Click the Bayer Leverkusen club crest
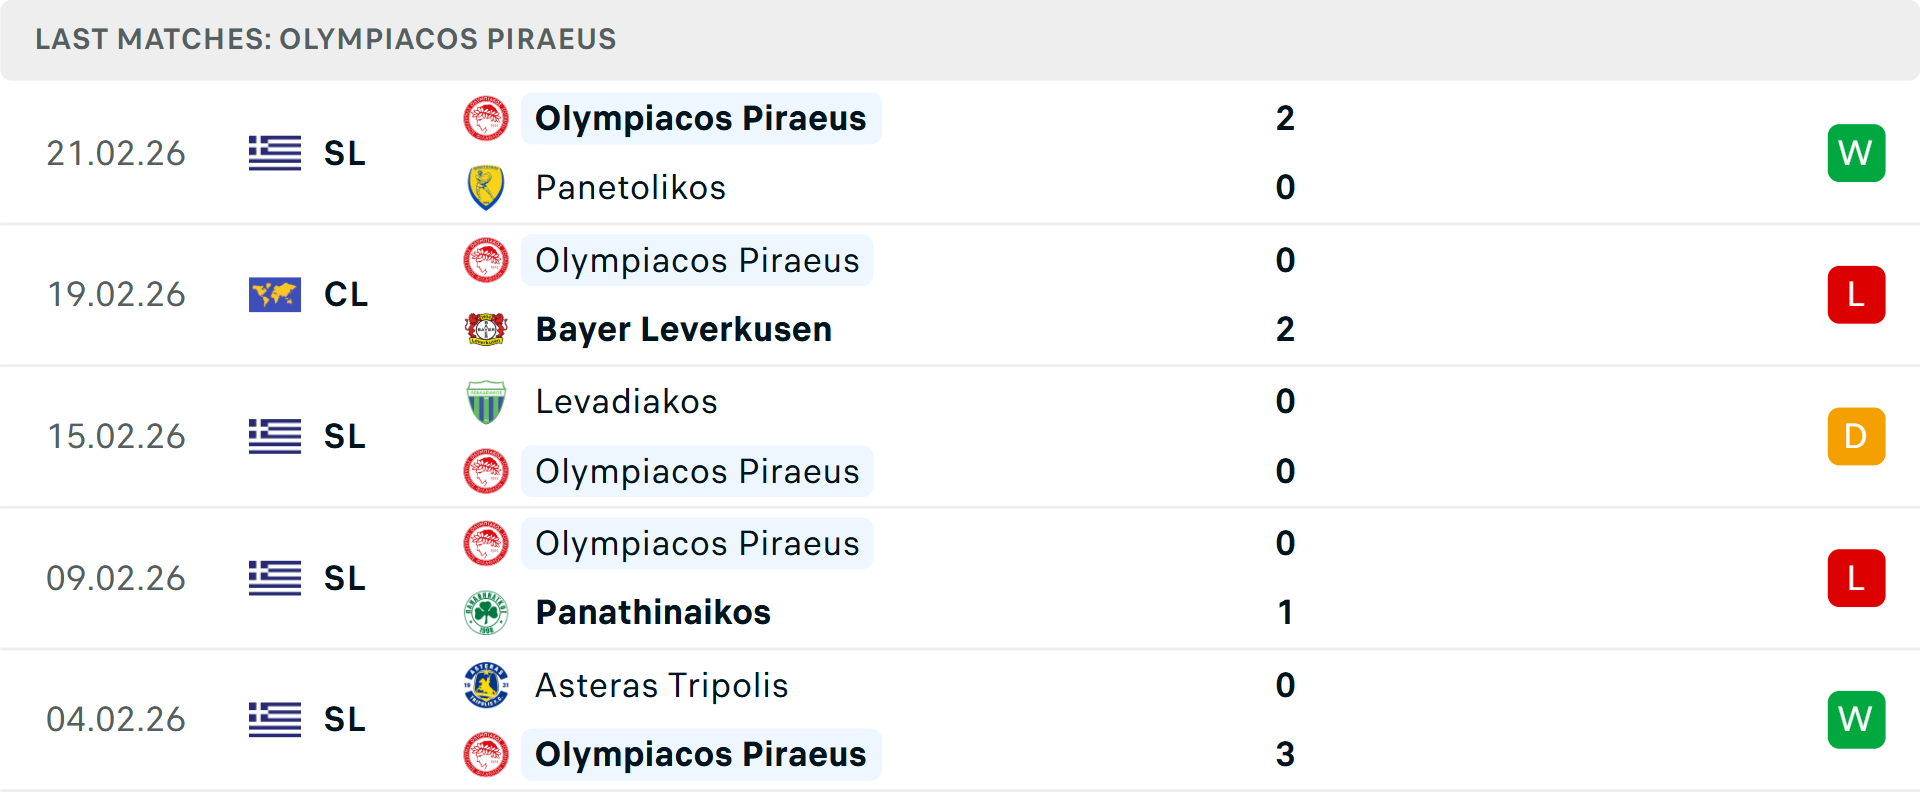The width and height of the screenshot is (1920, 792). tap(486, 329)
